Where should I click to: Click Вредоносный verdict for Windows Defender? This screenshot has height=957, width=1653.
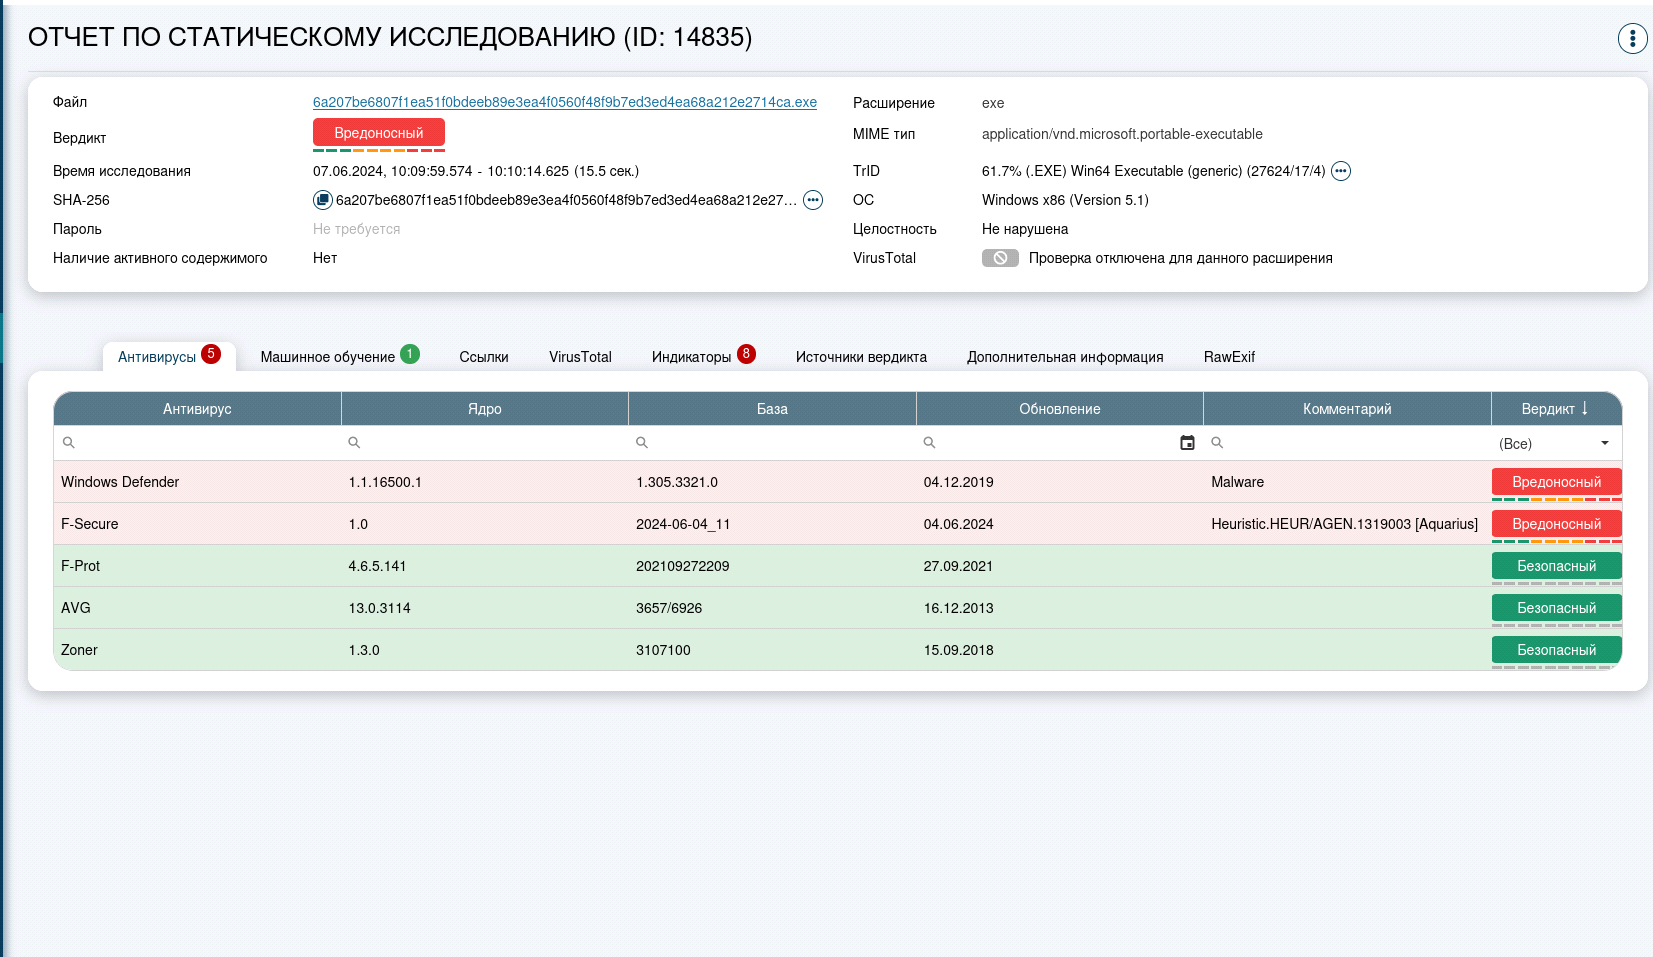pyautogui.click(x=1556, y=482)
